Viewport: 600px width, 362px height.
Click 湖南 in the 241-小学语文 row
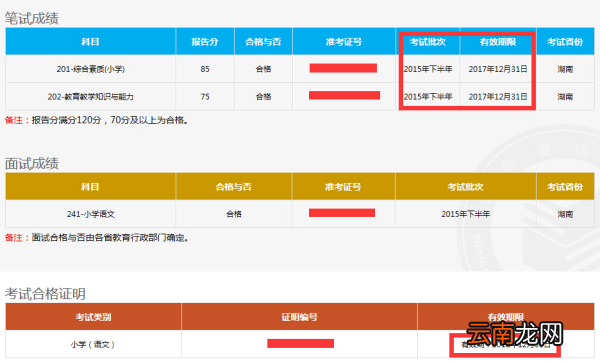(565, 214)
